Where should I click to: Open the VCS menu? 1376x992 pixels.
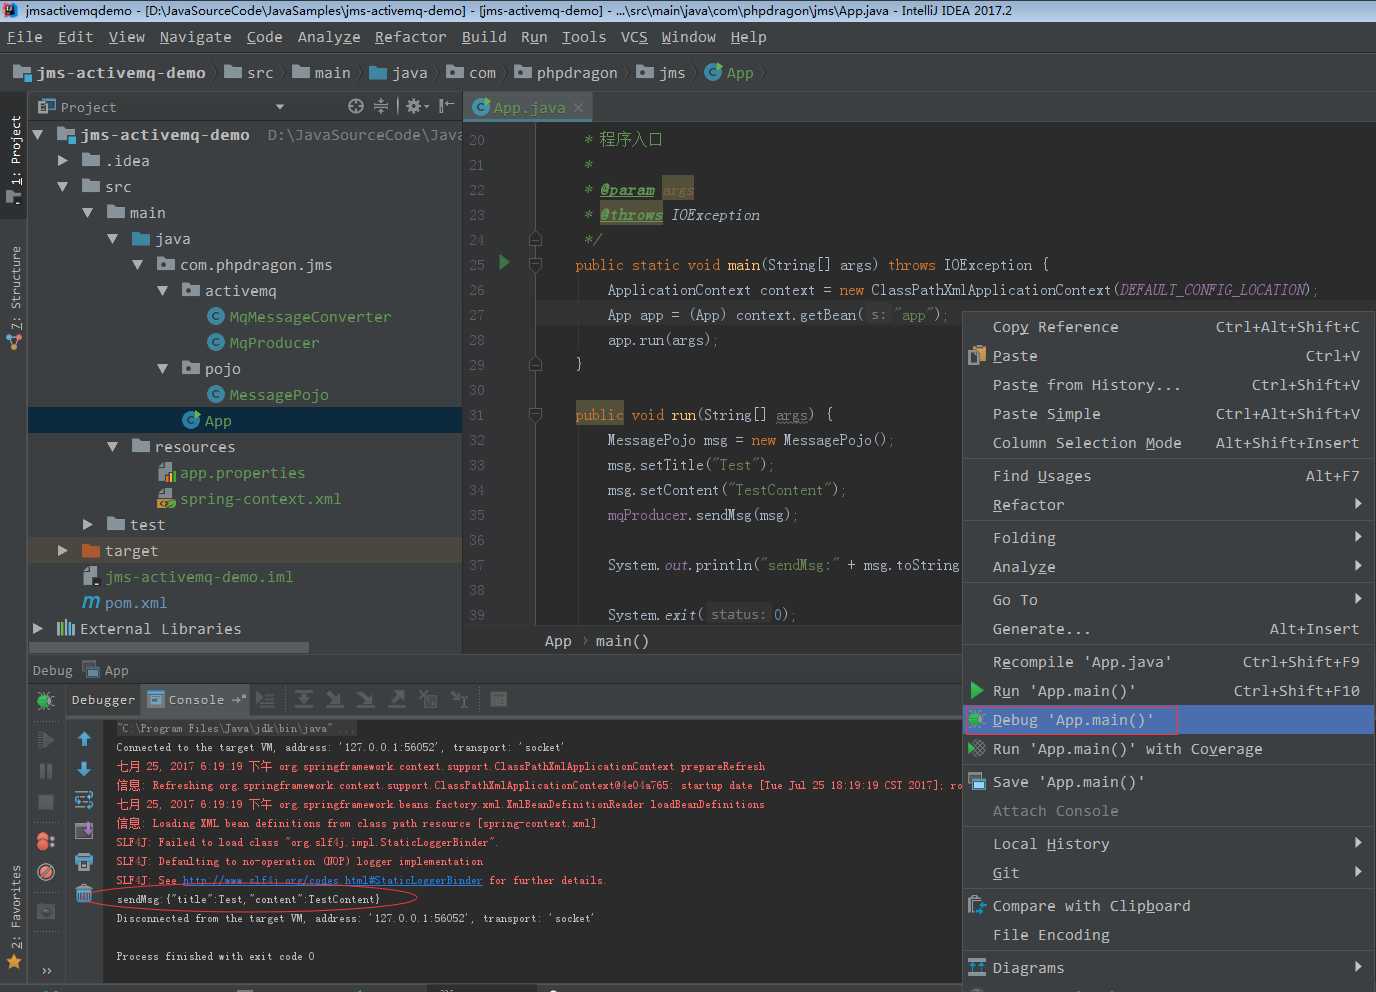(634, 37)
